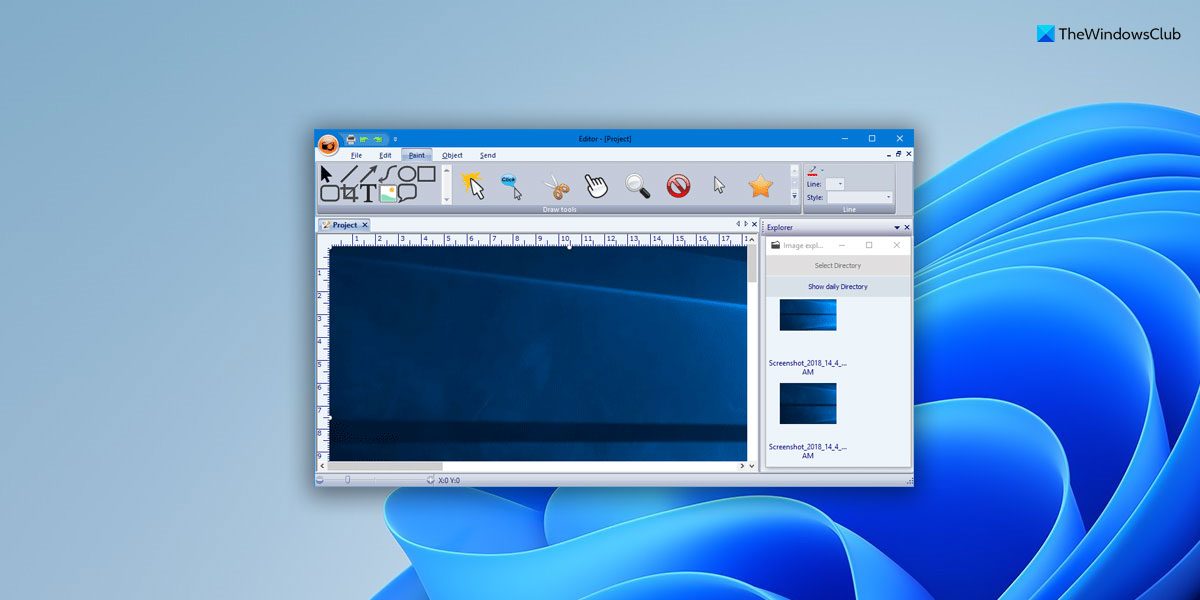This screenshot has height=600, width=1200.
Task: Click TheWindowsClub logo
Action: (x=1109, y=33)
